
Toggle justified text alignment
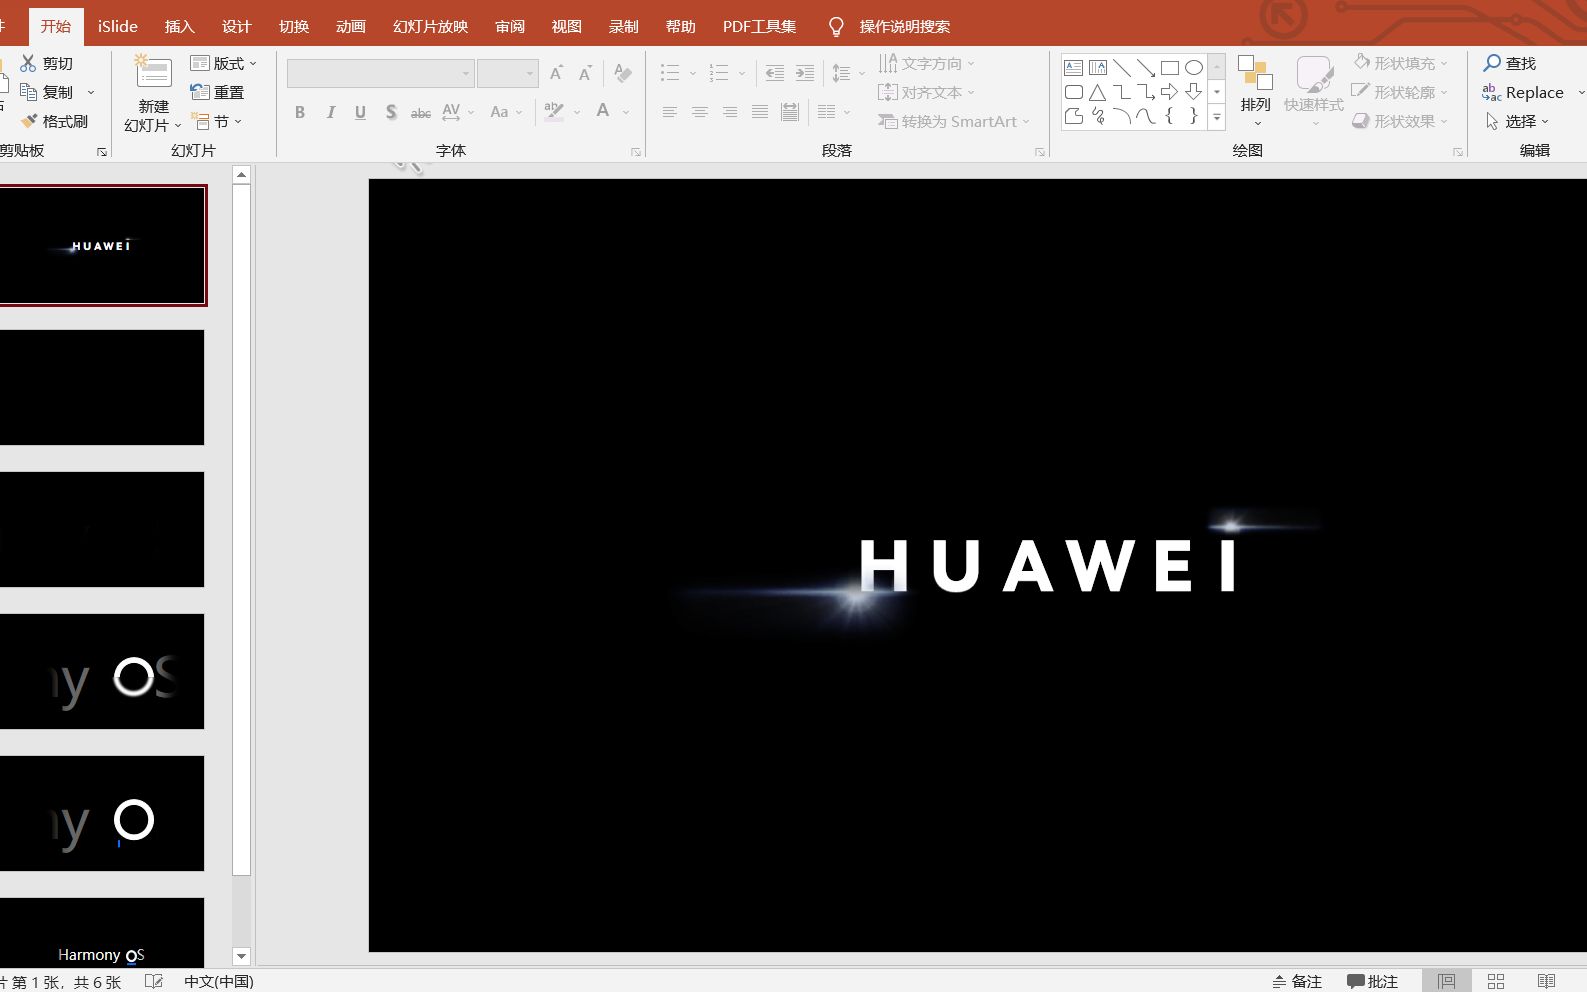(x=760, y=112)
